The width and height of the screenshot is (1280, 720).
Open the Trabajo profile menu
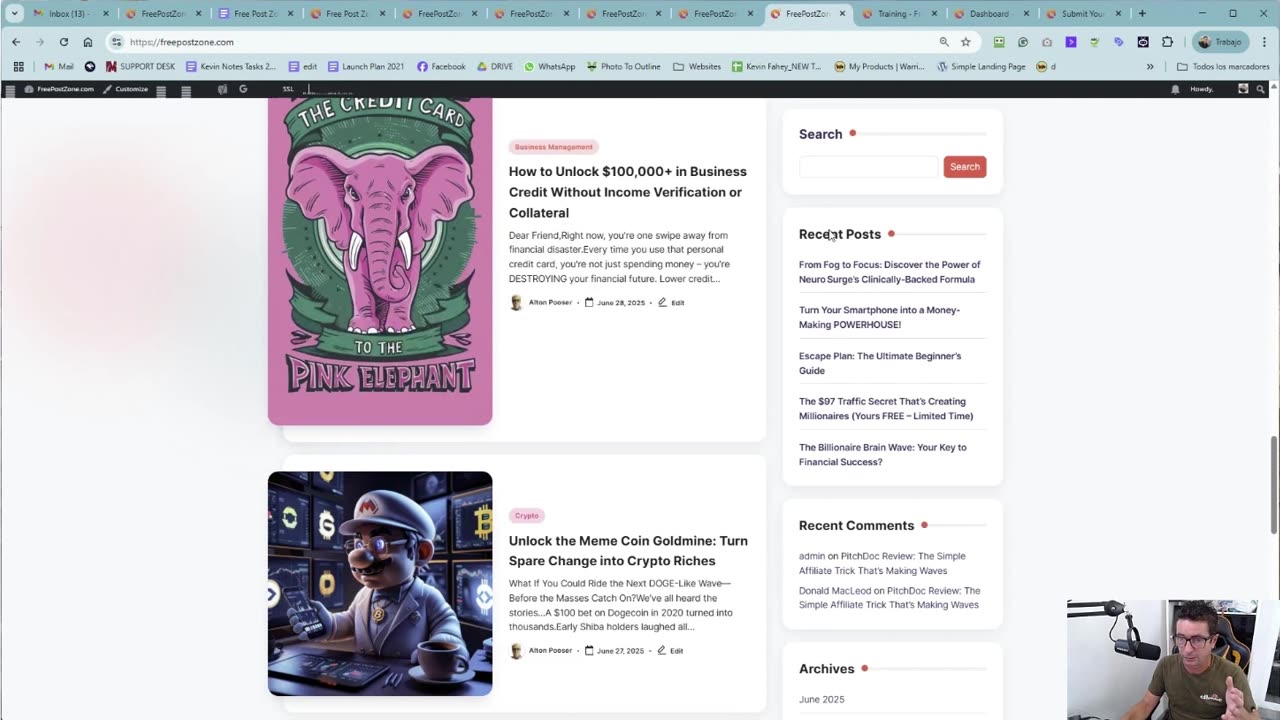(1219, 42)
